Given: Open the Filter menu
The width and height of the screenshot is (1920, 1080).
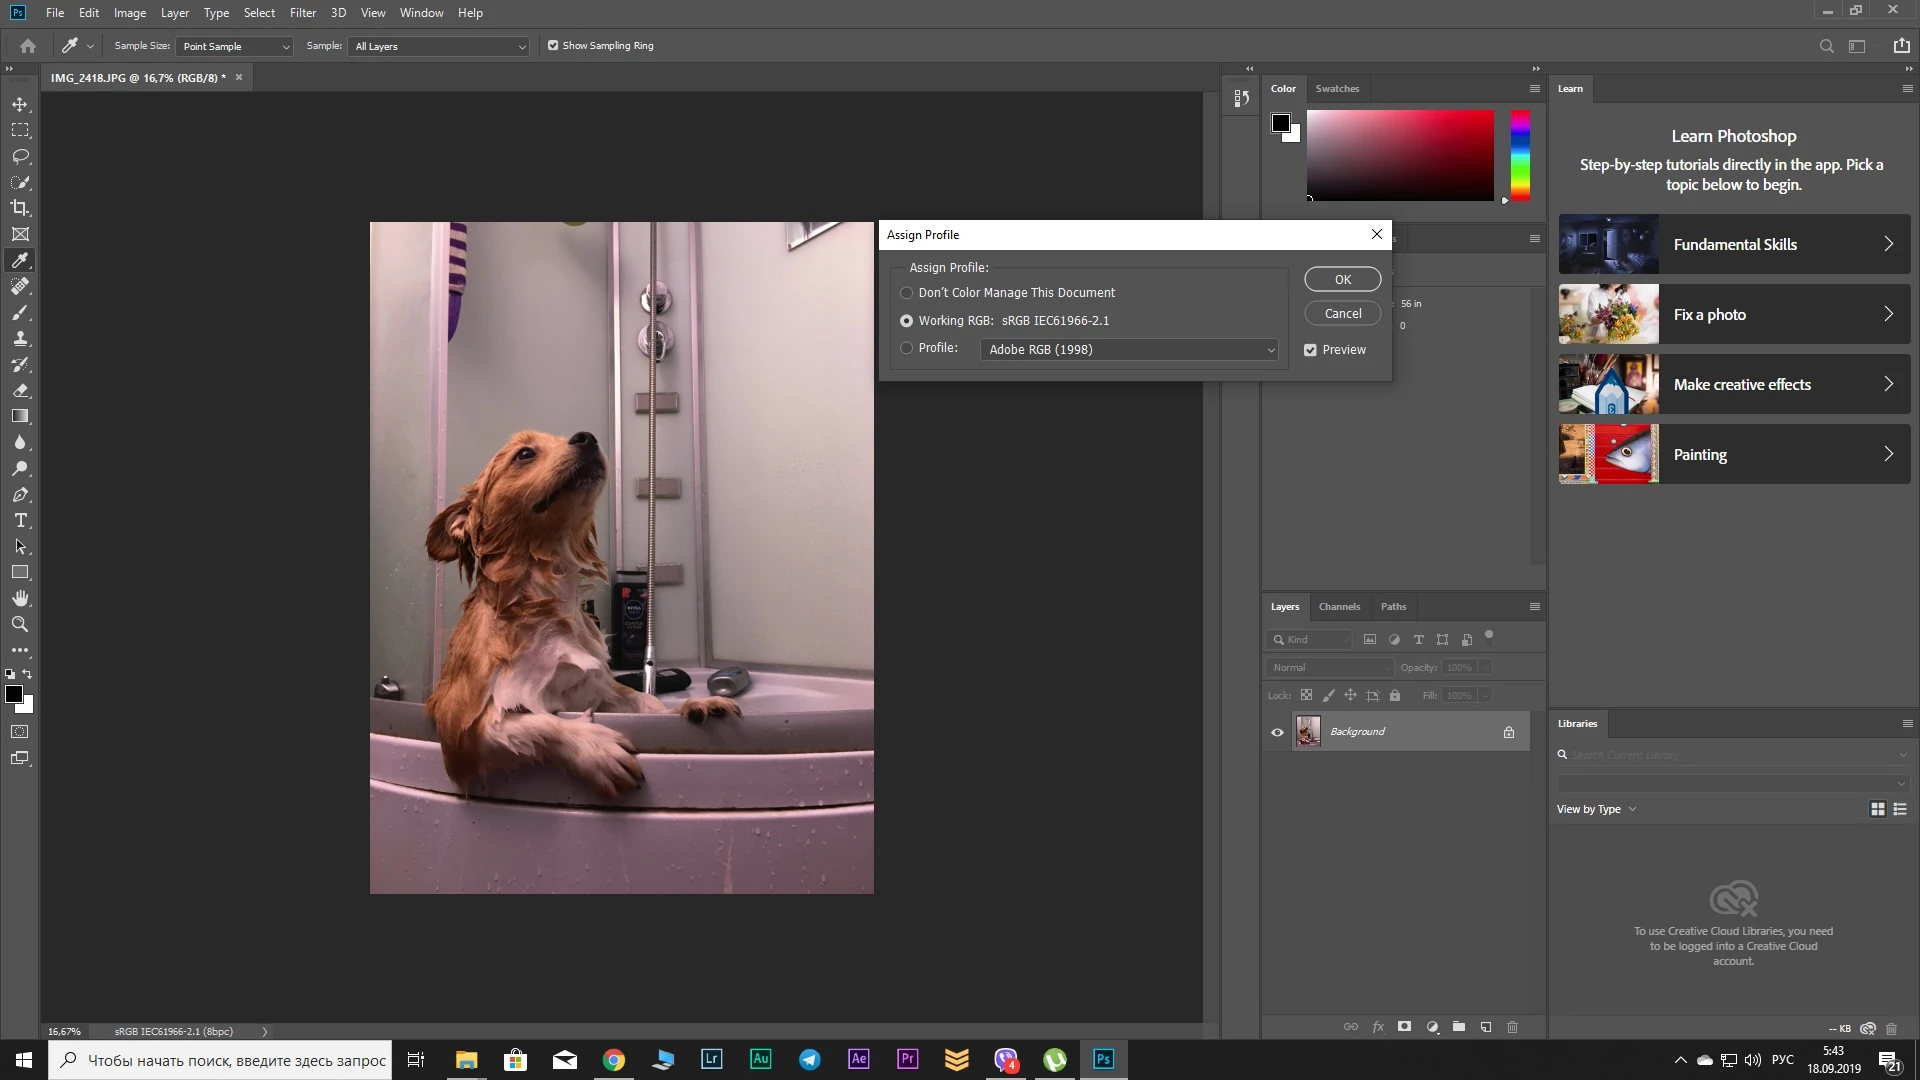Looking at the screenshot, I should click(302, 13).
